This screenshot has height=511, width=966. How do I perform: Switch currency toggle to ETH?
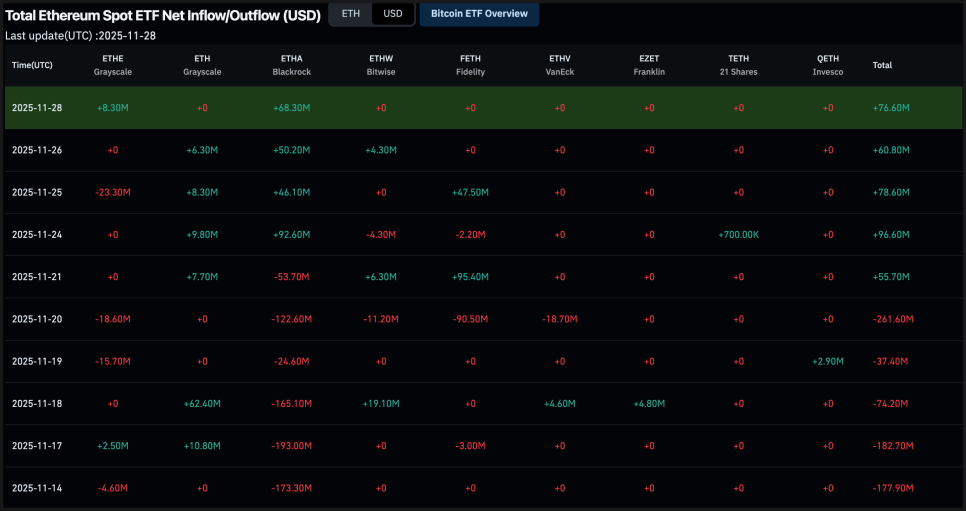(350, 14)
